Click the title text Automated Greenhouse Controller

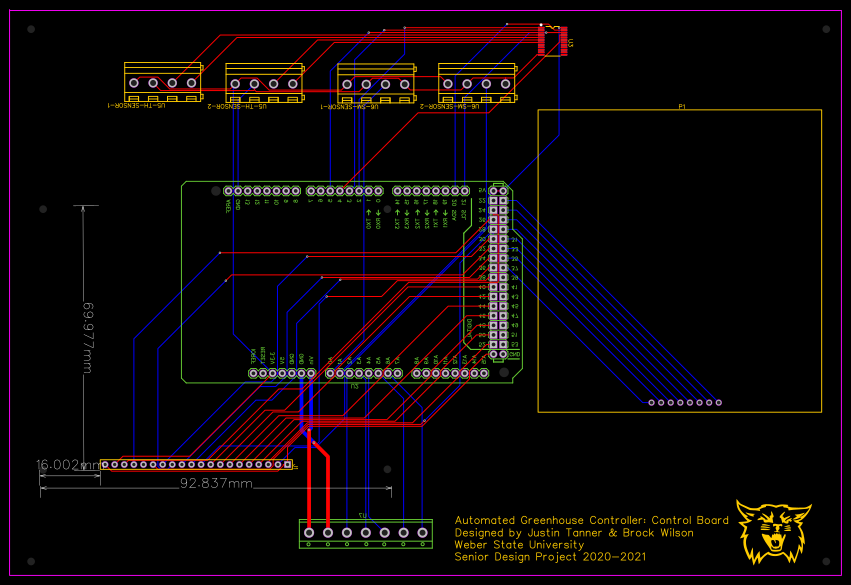592,519
